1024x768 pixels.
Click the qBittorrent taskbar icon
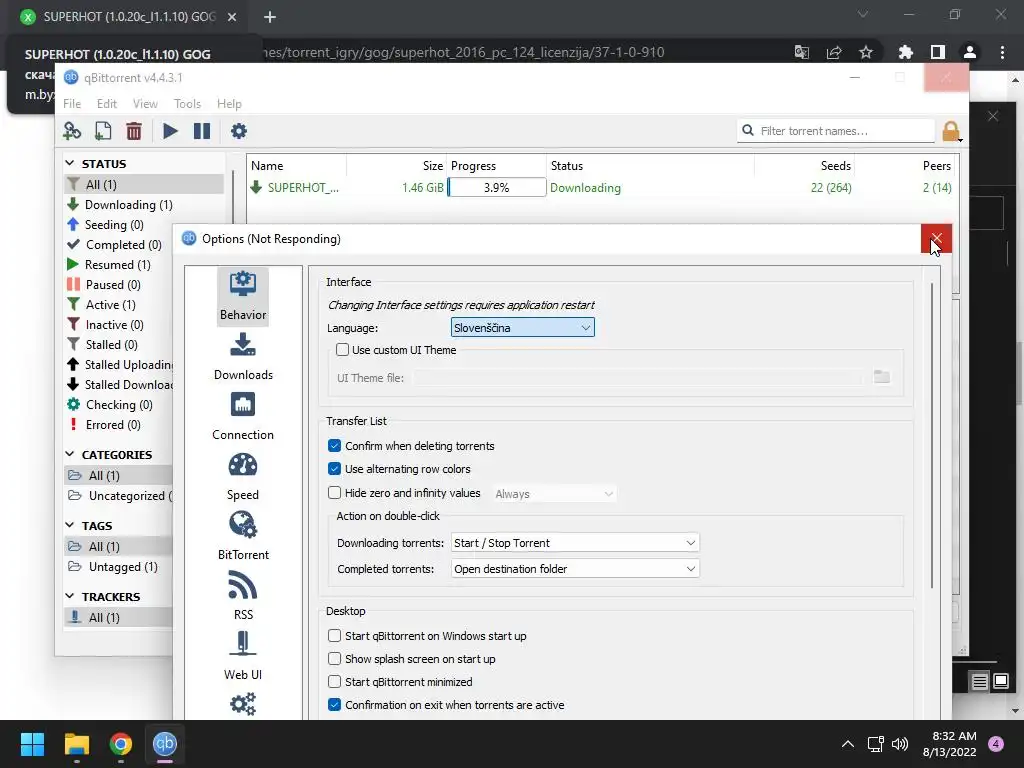pos(165,744)
